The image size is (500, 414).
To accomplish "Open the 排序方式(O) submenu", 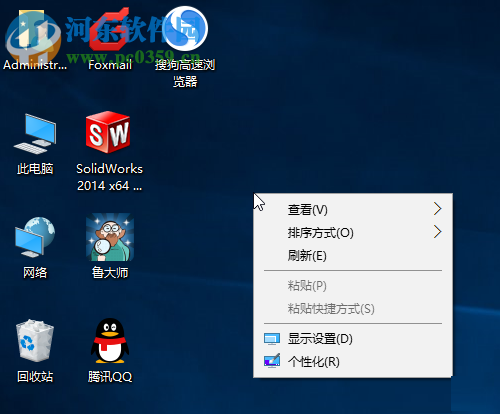I will point(353,232).
